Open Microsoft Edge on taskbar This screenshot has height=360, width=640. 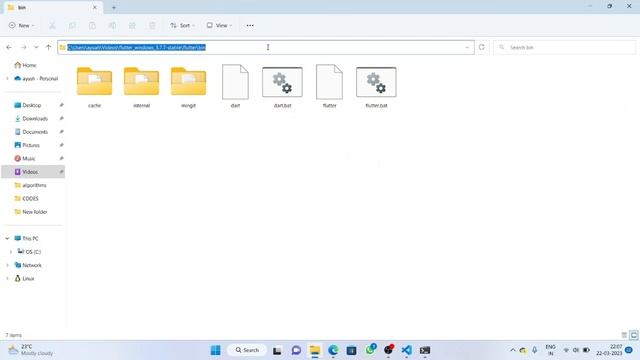click(x=333, y=350)
